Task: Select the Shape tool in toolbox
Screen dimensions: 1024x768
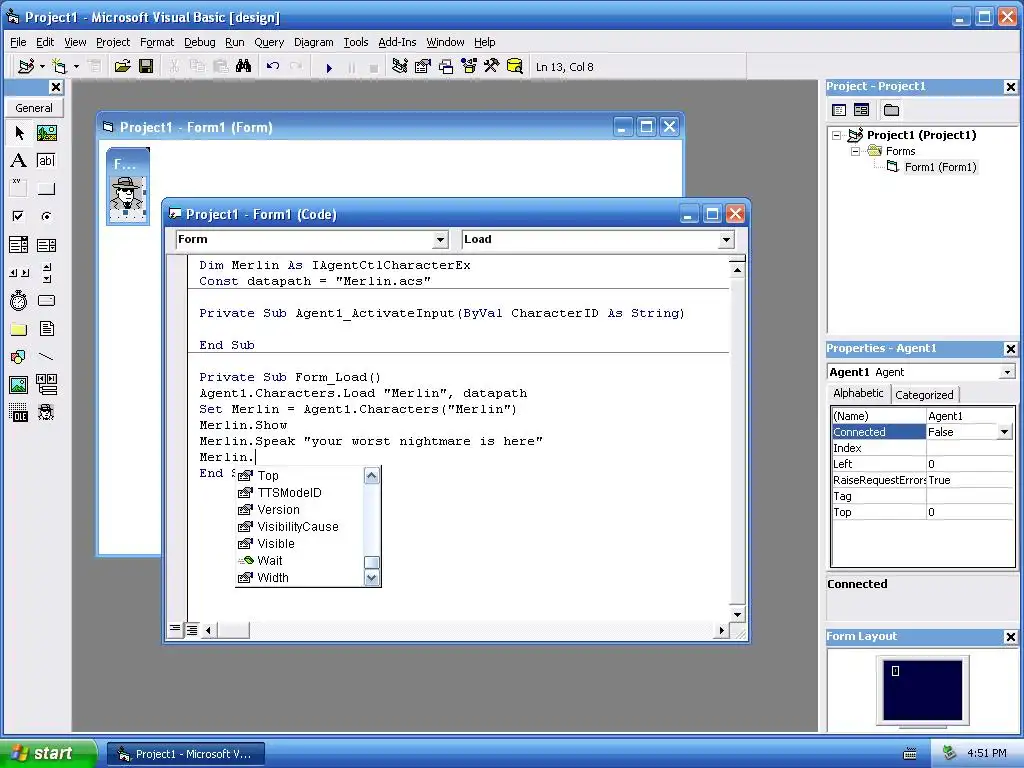Action: [x=19, y=357]
